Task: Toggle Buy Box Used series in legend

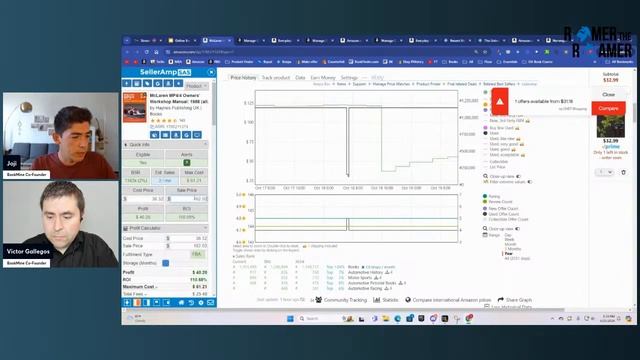Action: [501, 128]
